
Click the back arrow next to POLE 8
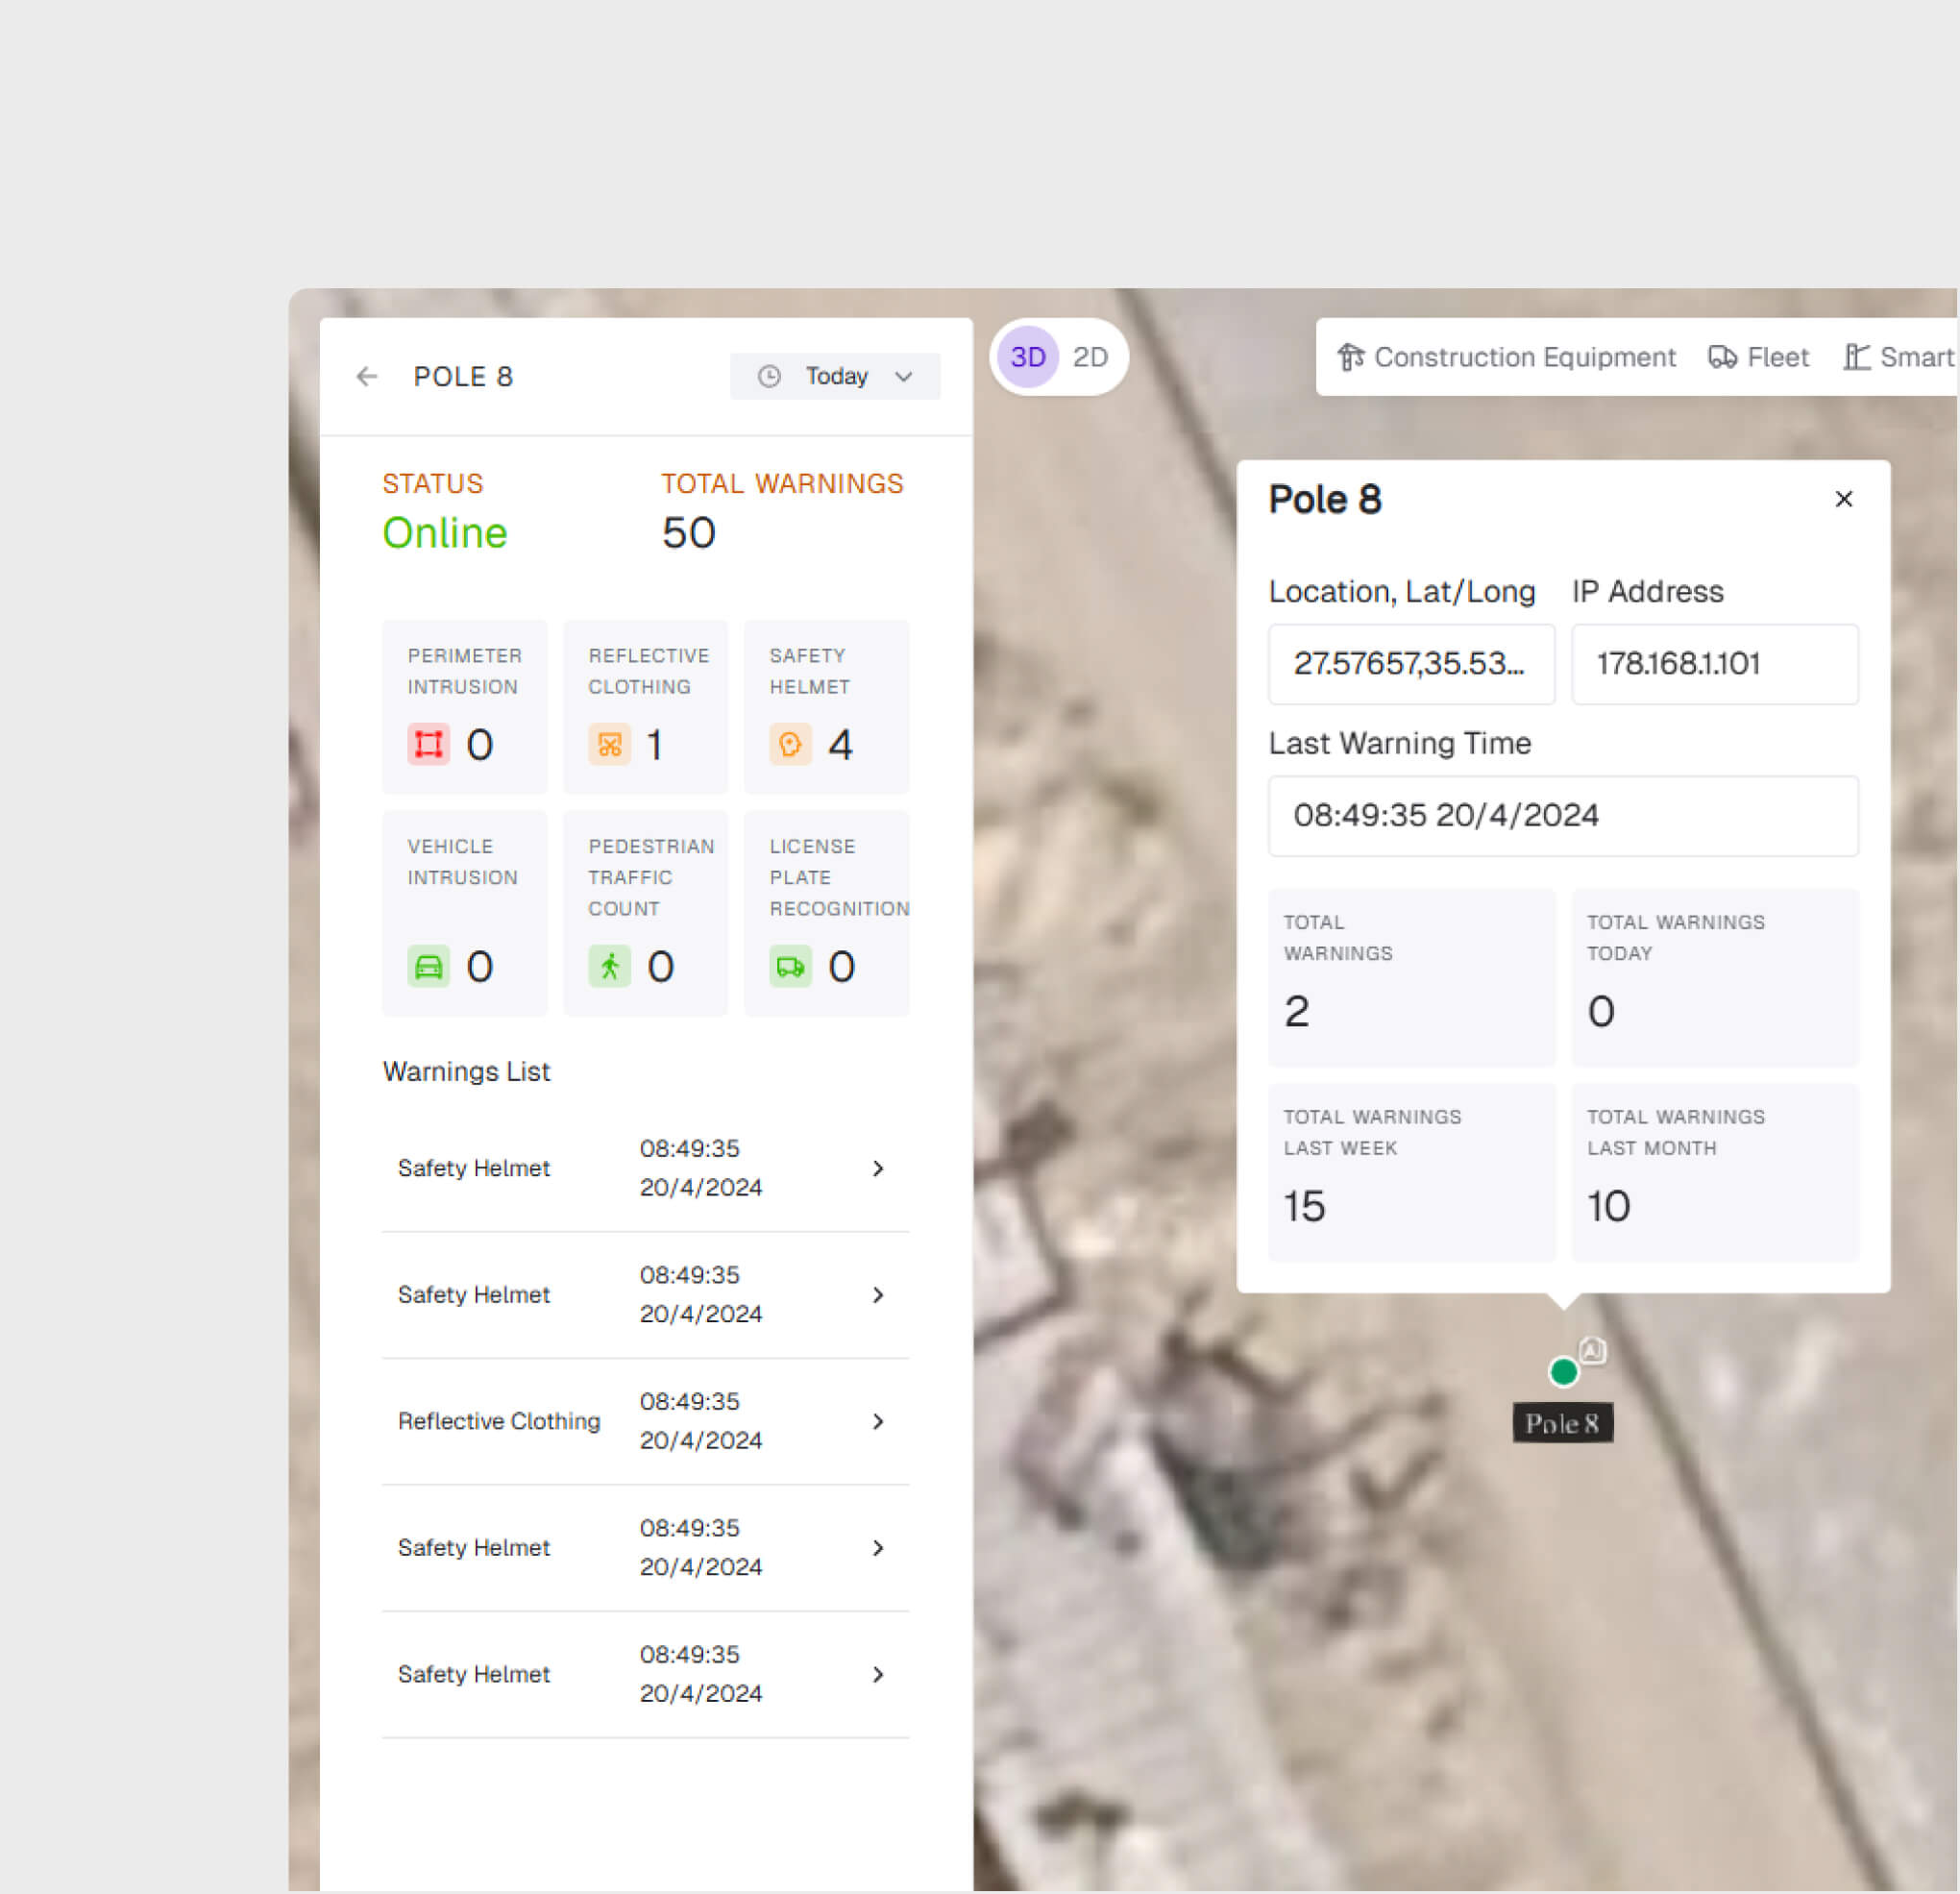[x=367, y=376]
